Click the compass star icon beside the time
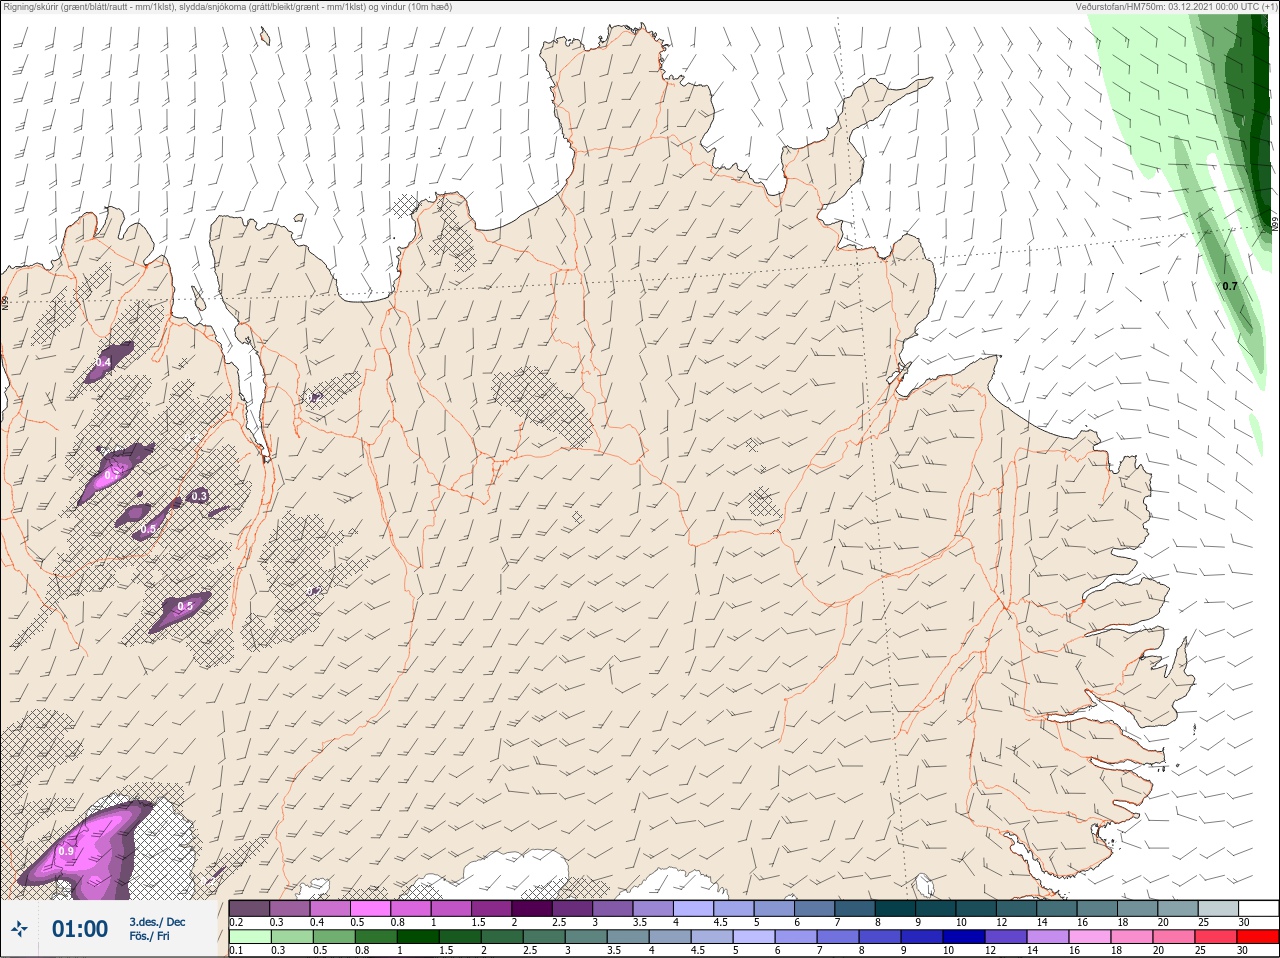Screen dimensions: 1280x958 (19, 929)
